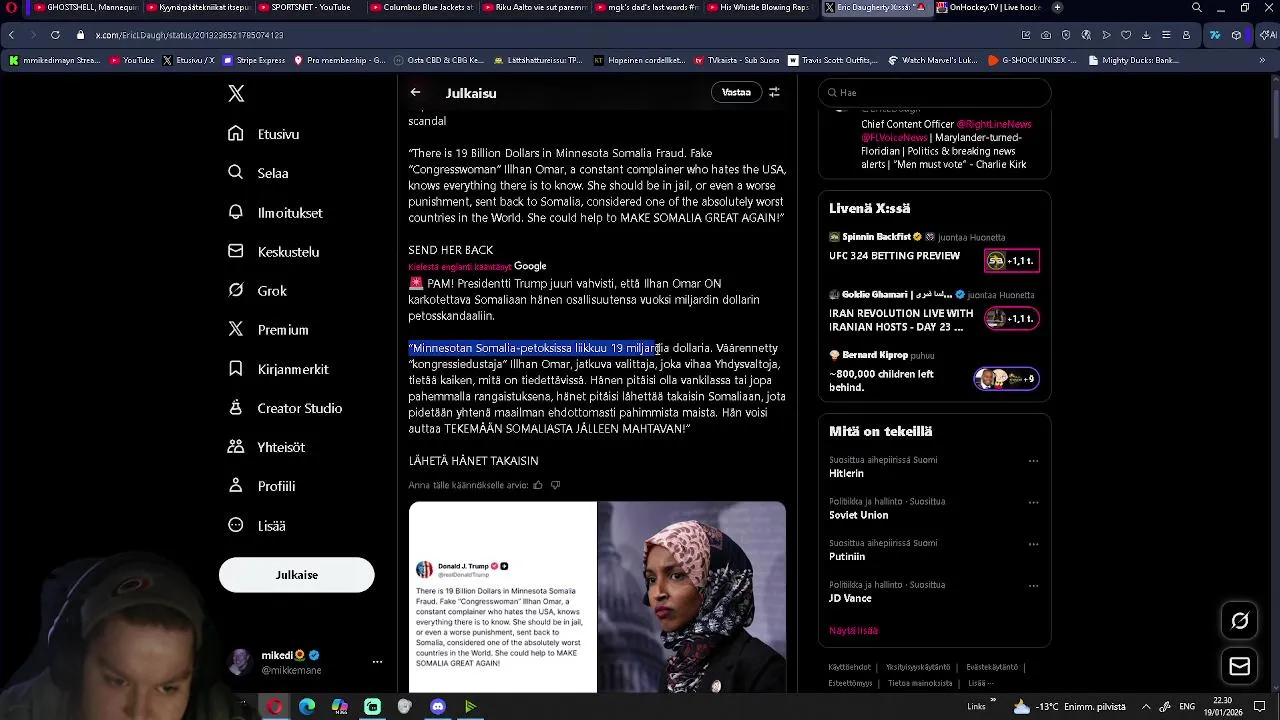The image size is (1280, 720).
Task: Join IRAN REVOLUTION LIVE space
Action: 934,311
